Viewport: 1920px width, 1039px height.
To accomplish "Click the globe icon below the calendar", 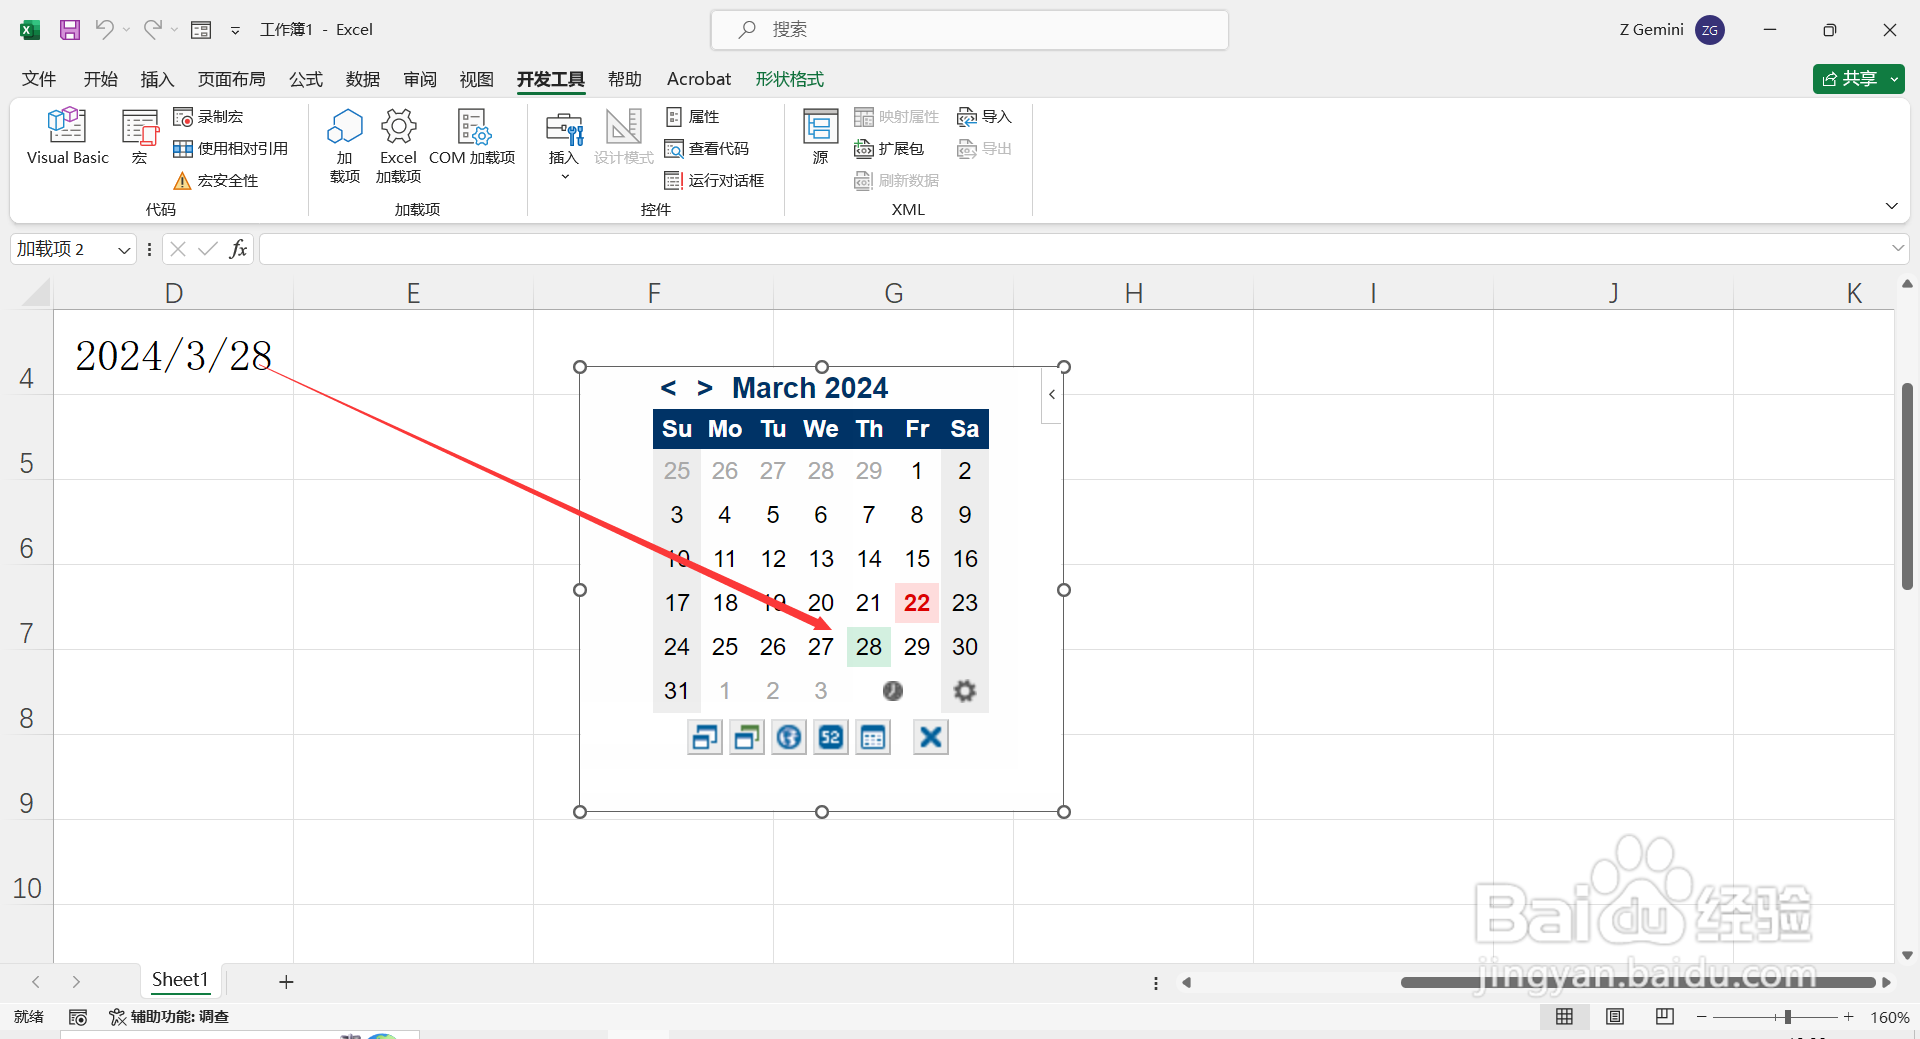I will click(x=789, y=738).
